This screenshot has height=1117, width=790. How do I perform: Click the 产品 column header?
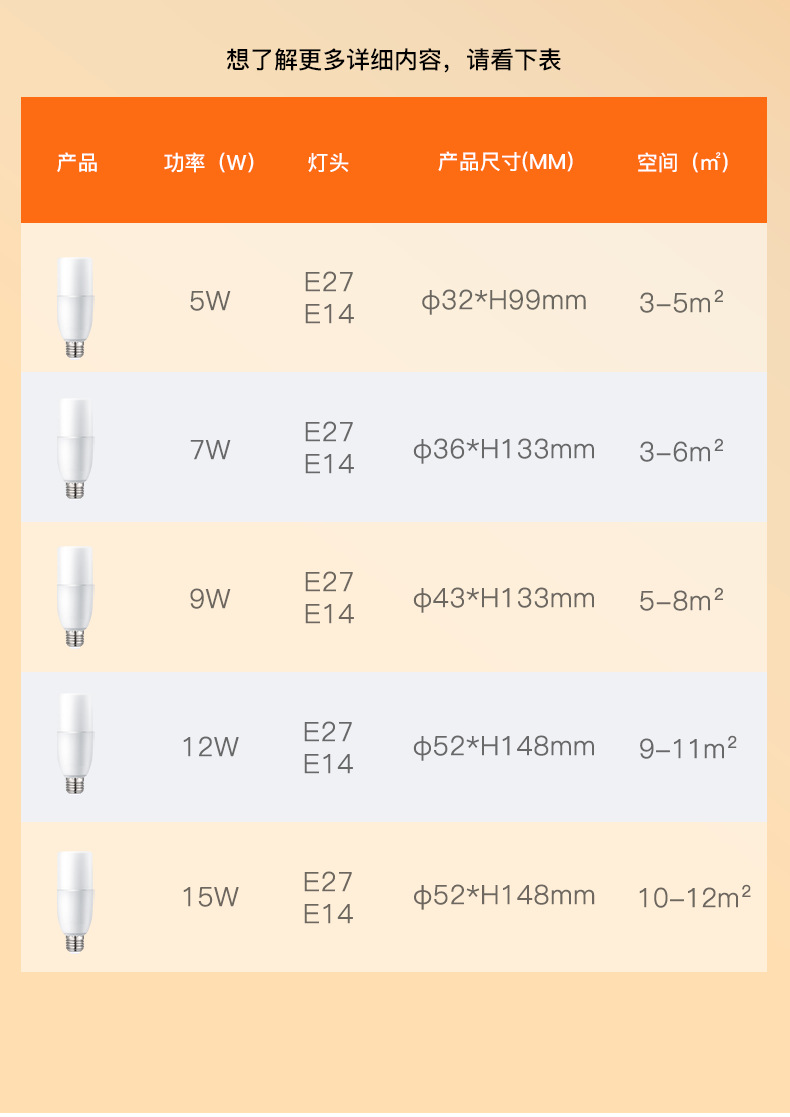pos(77,162)
